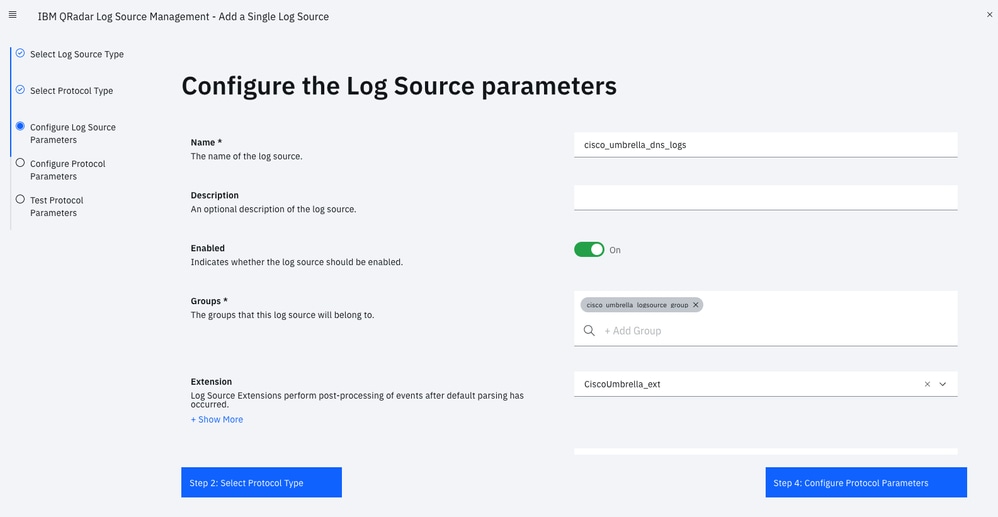Select the Test Protocol Parameters step radio
The image size is (998, 517).
point(20,199)
